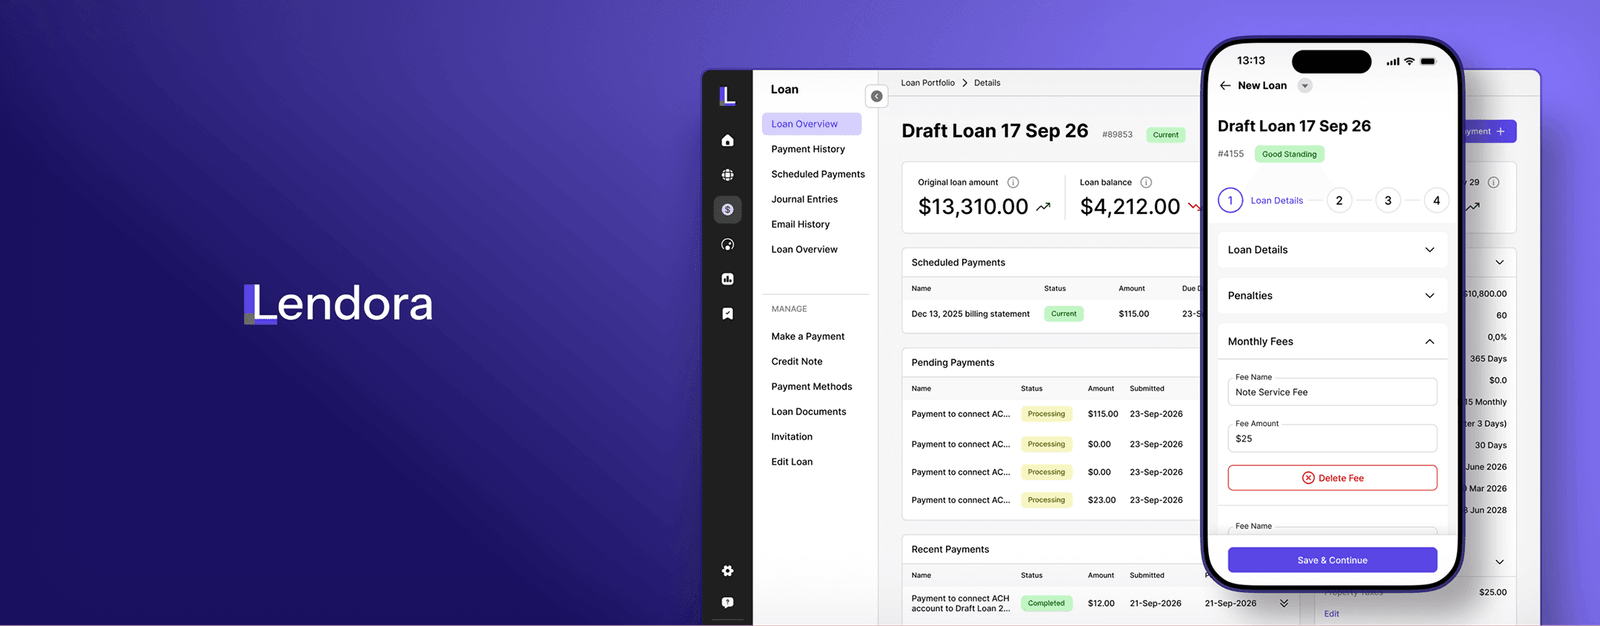Tap the phone's Wi-Fi status icon
The width and height of the screenshot is (1600, 626).
(x=1409, y=61)
